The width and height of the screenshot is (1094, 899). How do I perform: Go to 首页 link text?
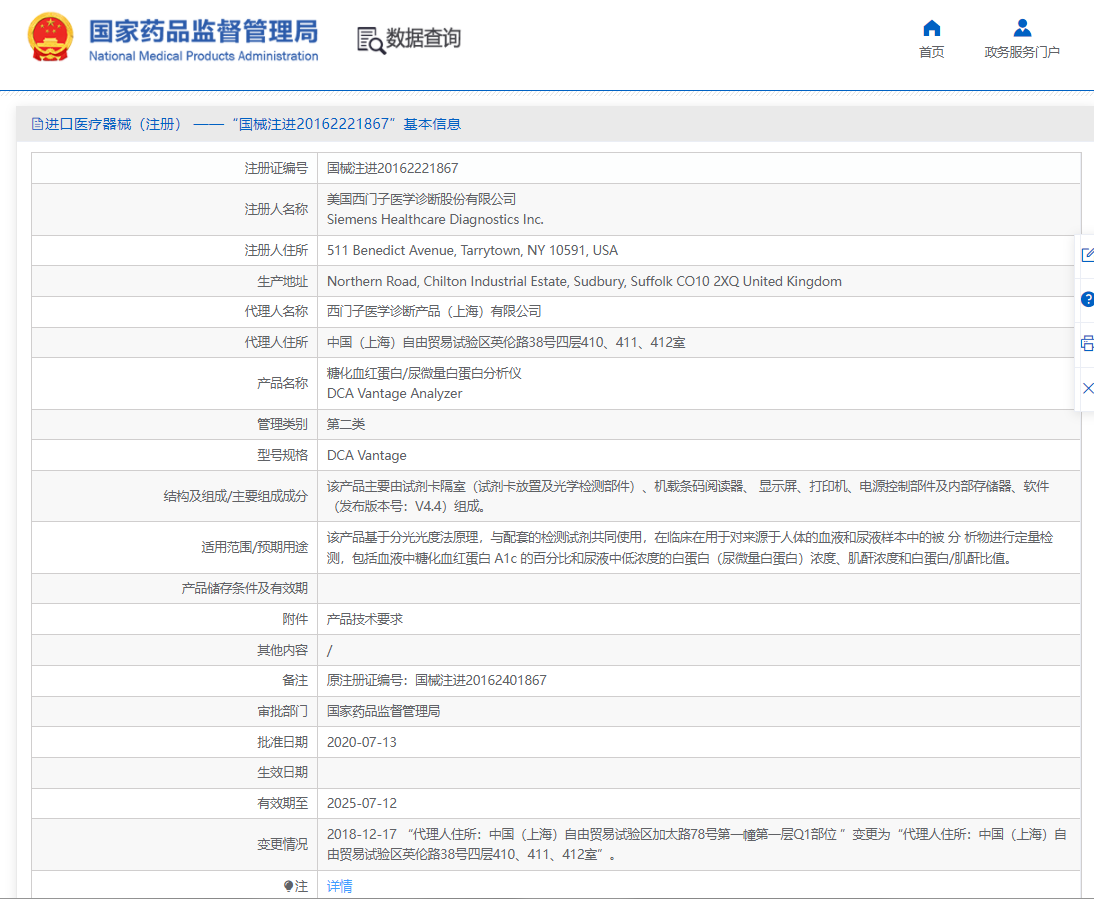[x=931, y=52]
